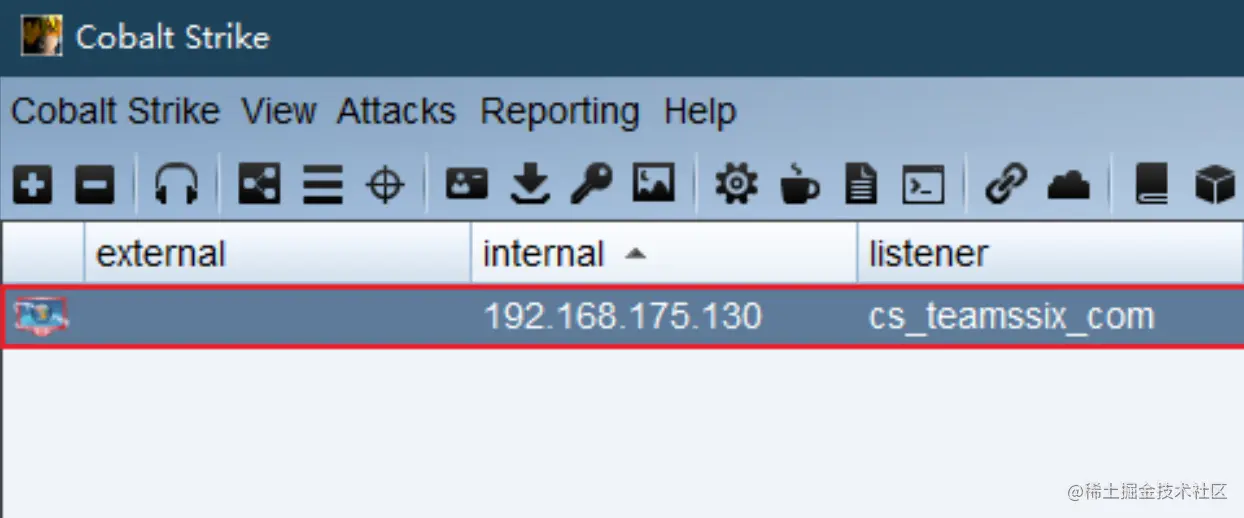Open Screenshots via the picture icon

(654, 185)
